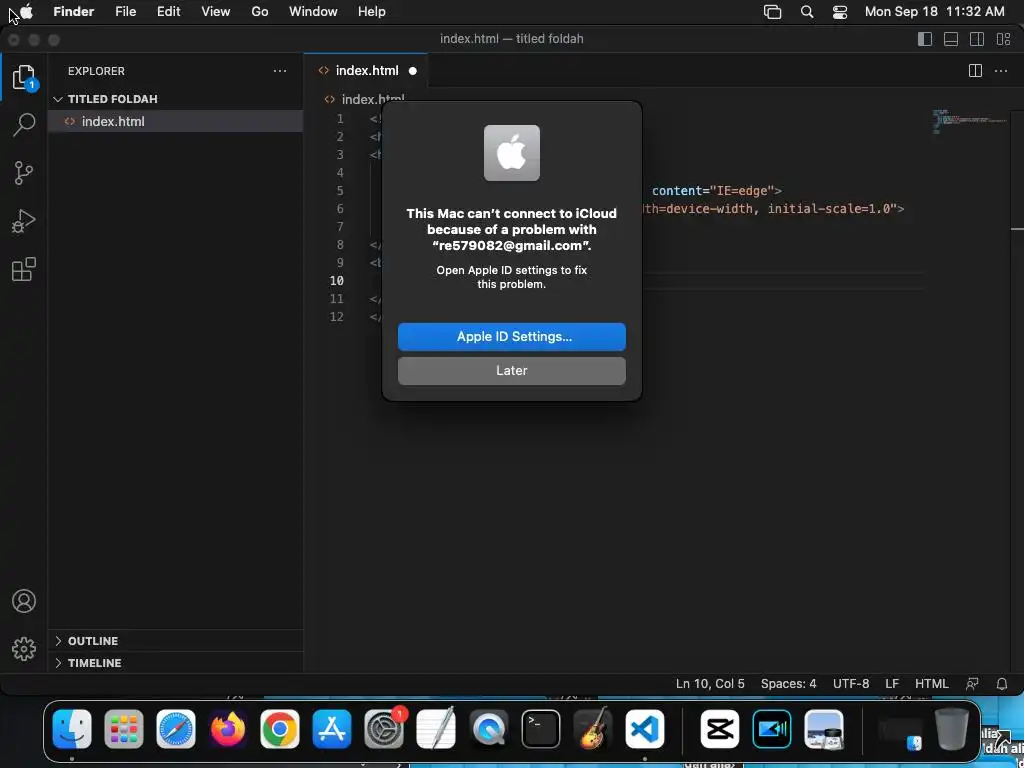This screenshot has width=1024, height=768.
Task: Click the date and time clock
Action: pos(935,12)
